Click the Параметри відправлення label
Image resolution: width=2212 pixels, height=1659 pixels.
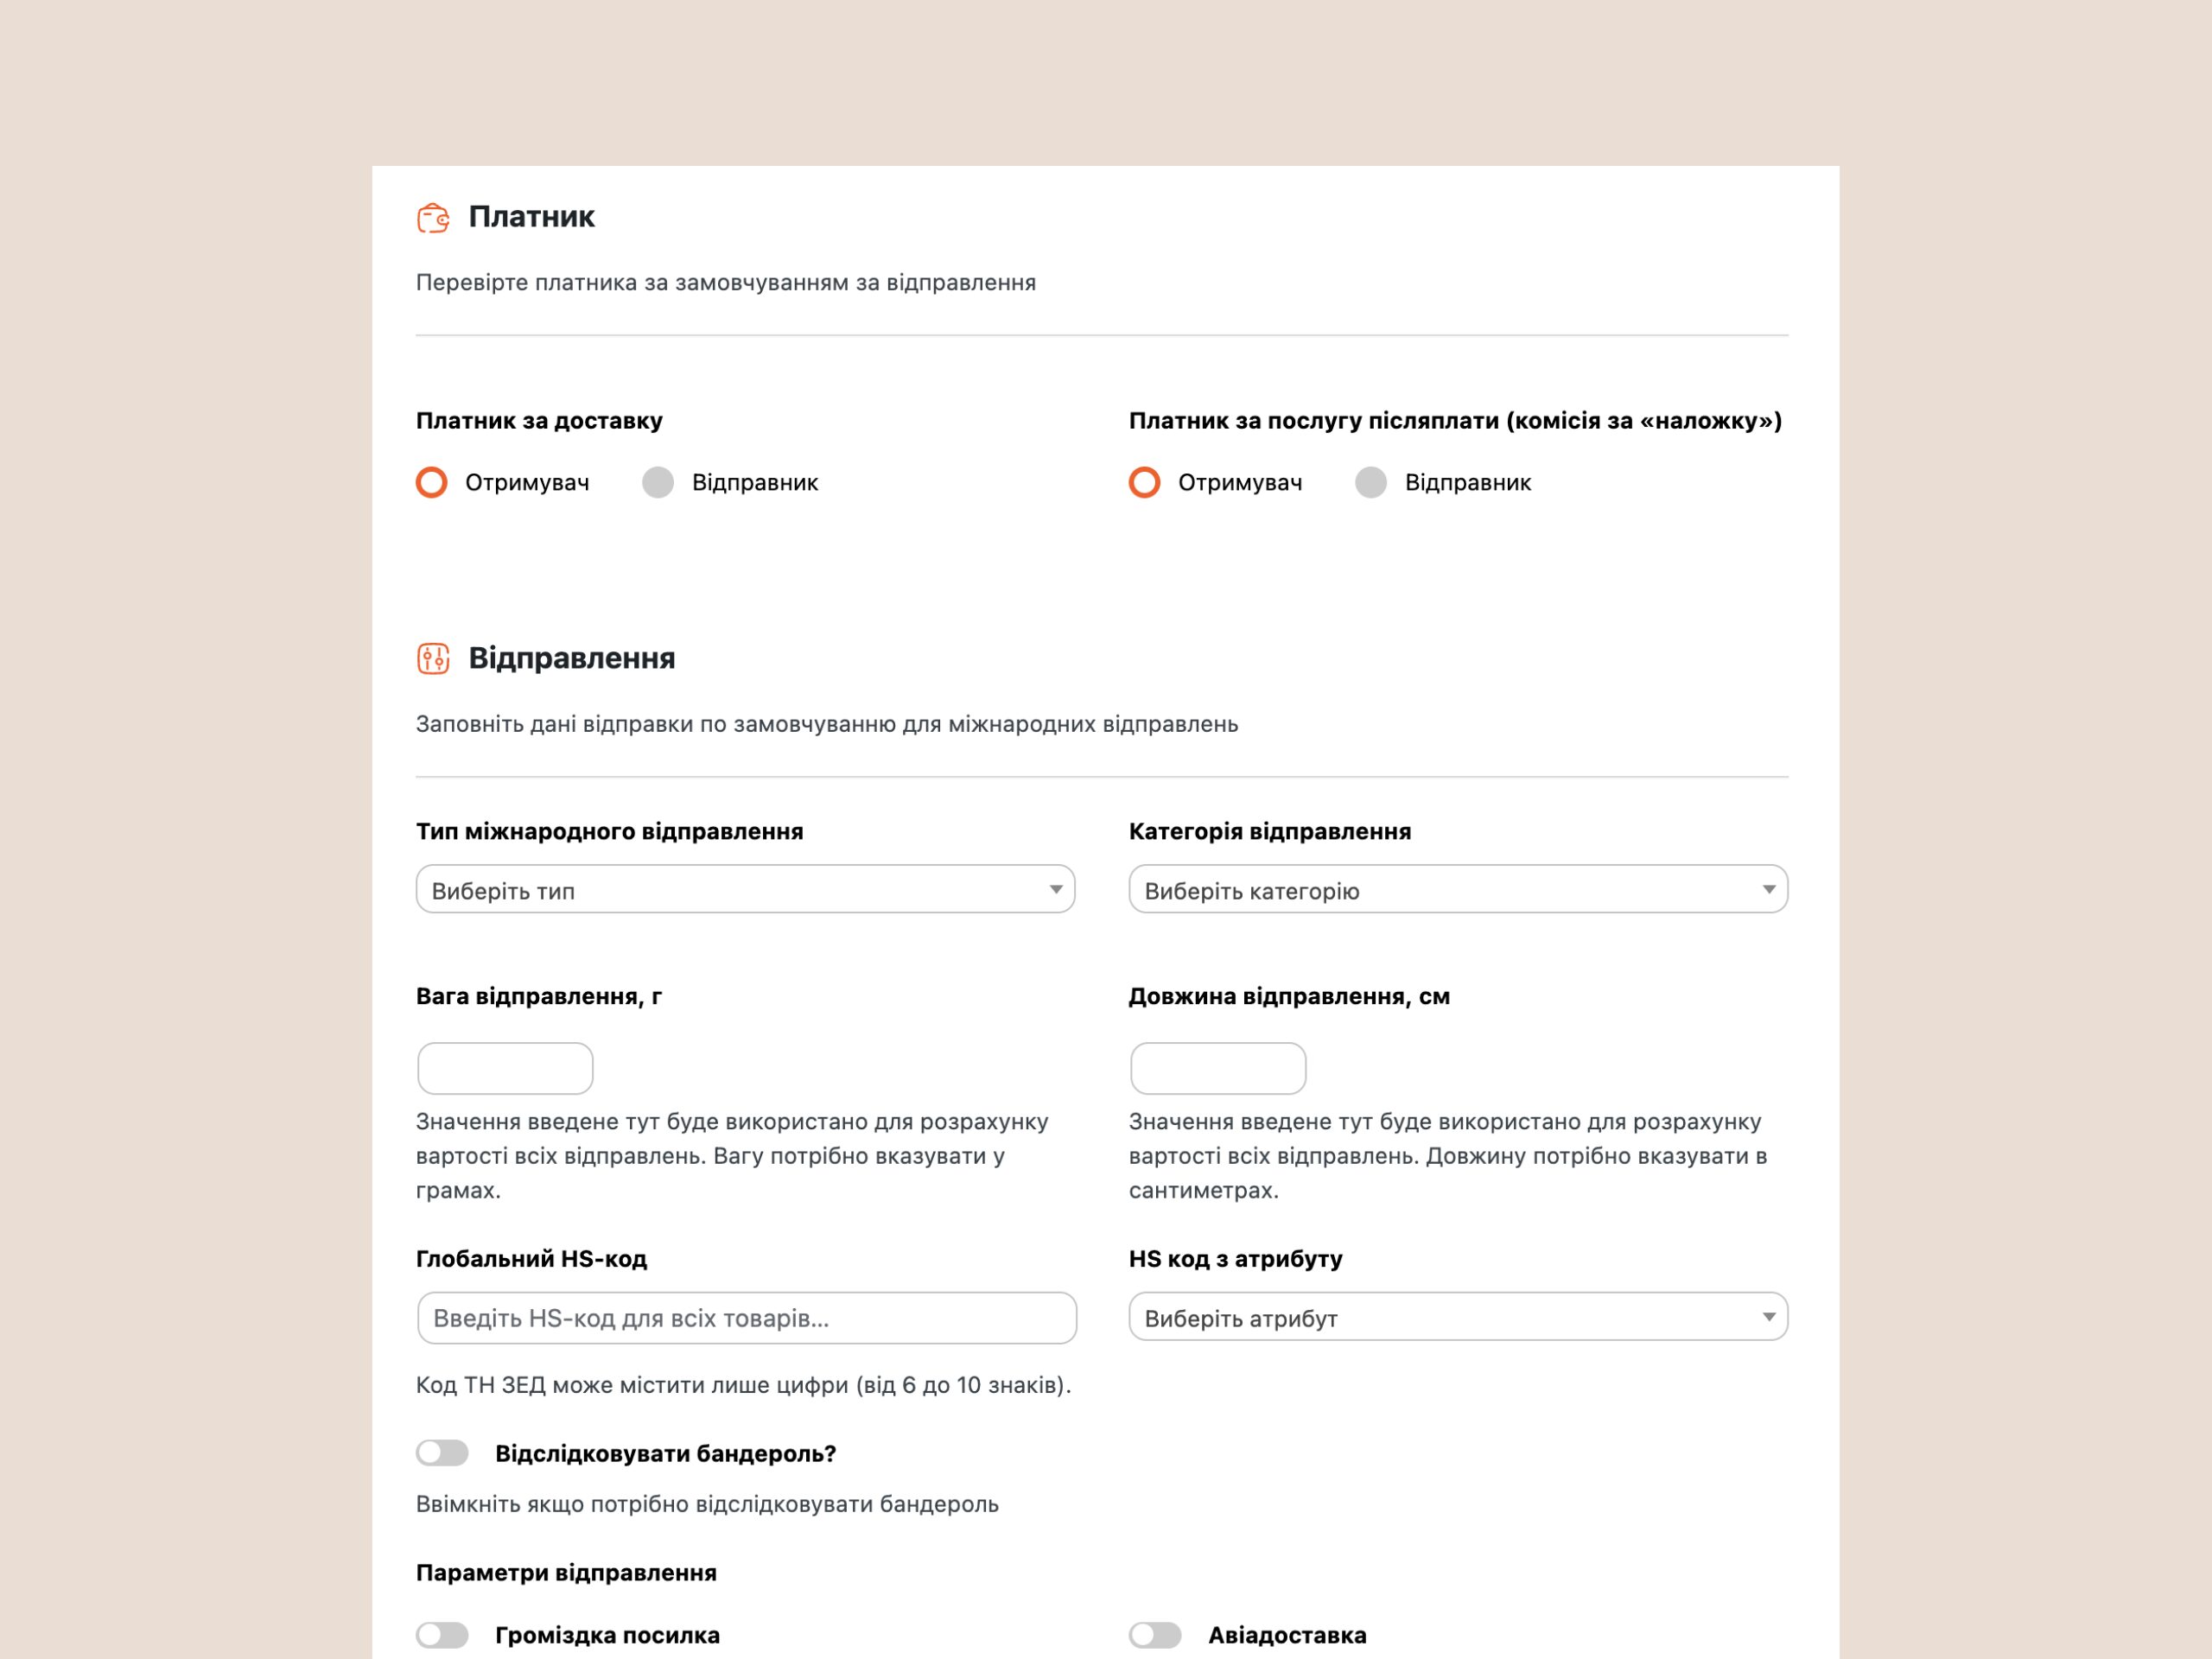[566, 1573]
